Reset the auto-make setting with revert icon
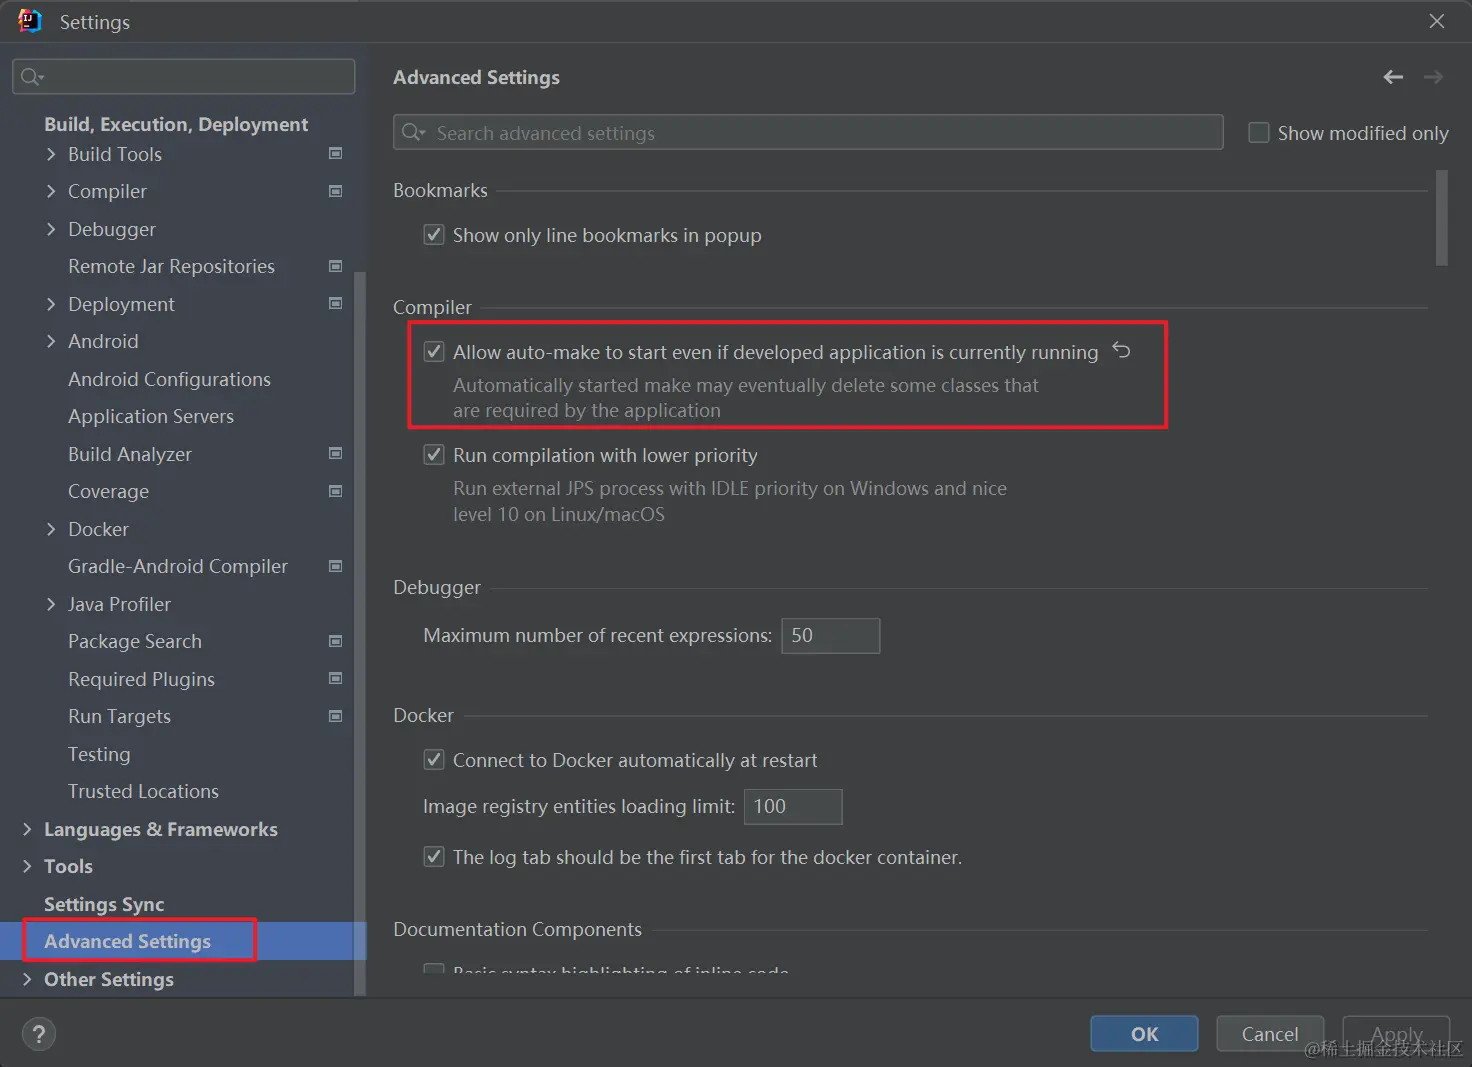Screen dimensions: 1472x1067 coord(1122,351)
